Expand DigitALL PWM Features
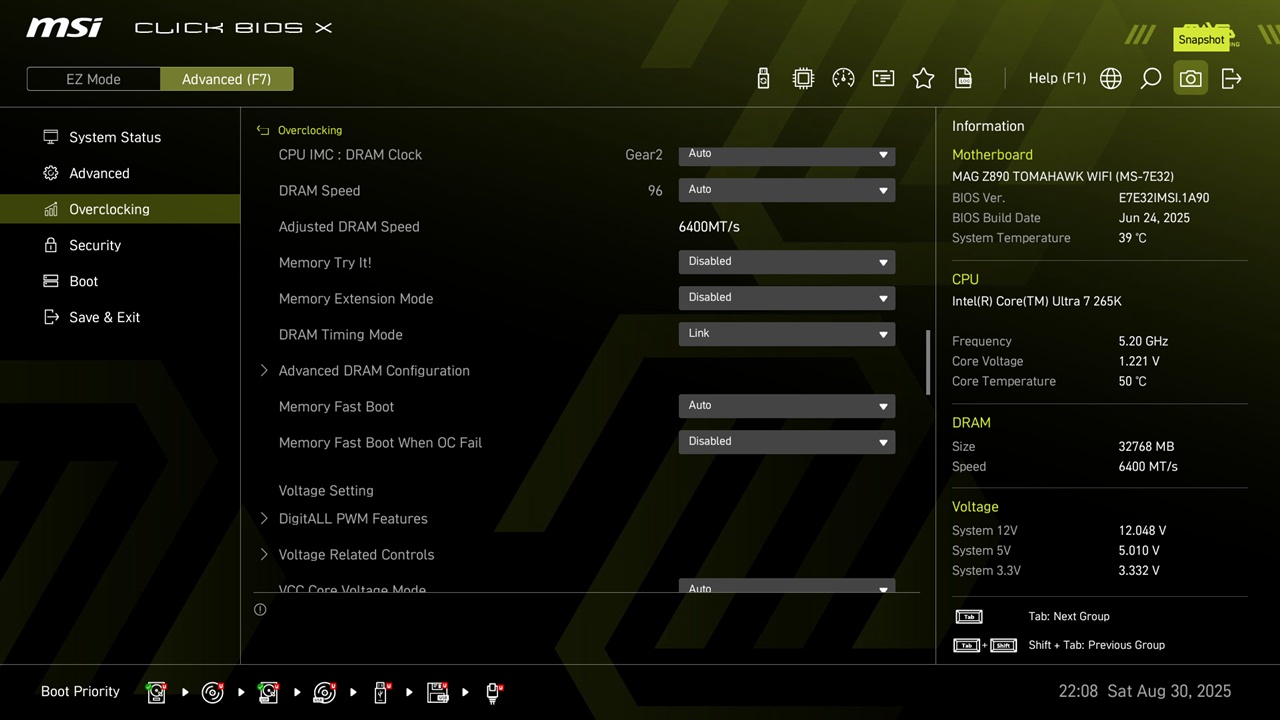Viewport: 1280px width, 720px height. [353, 518]
